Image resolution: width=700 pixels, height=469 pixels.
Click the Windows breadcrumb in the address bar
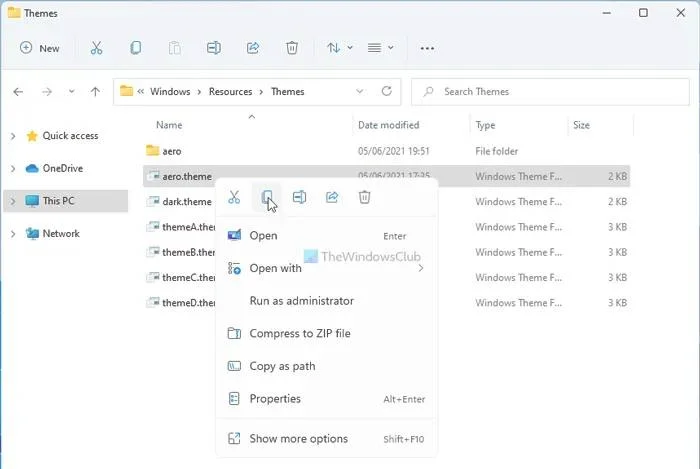[x=170, y=91]
